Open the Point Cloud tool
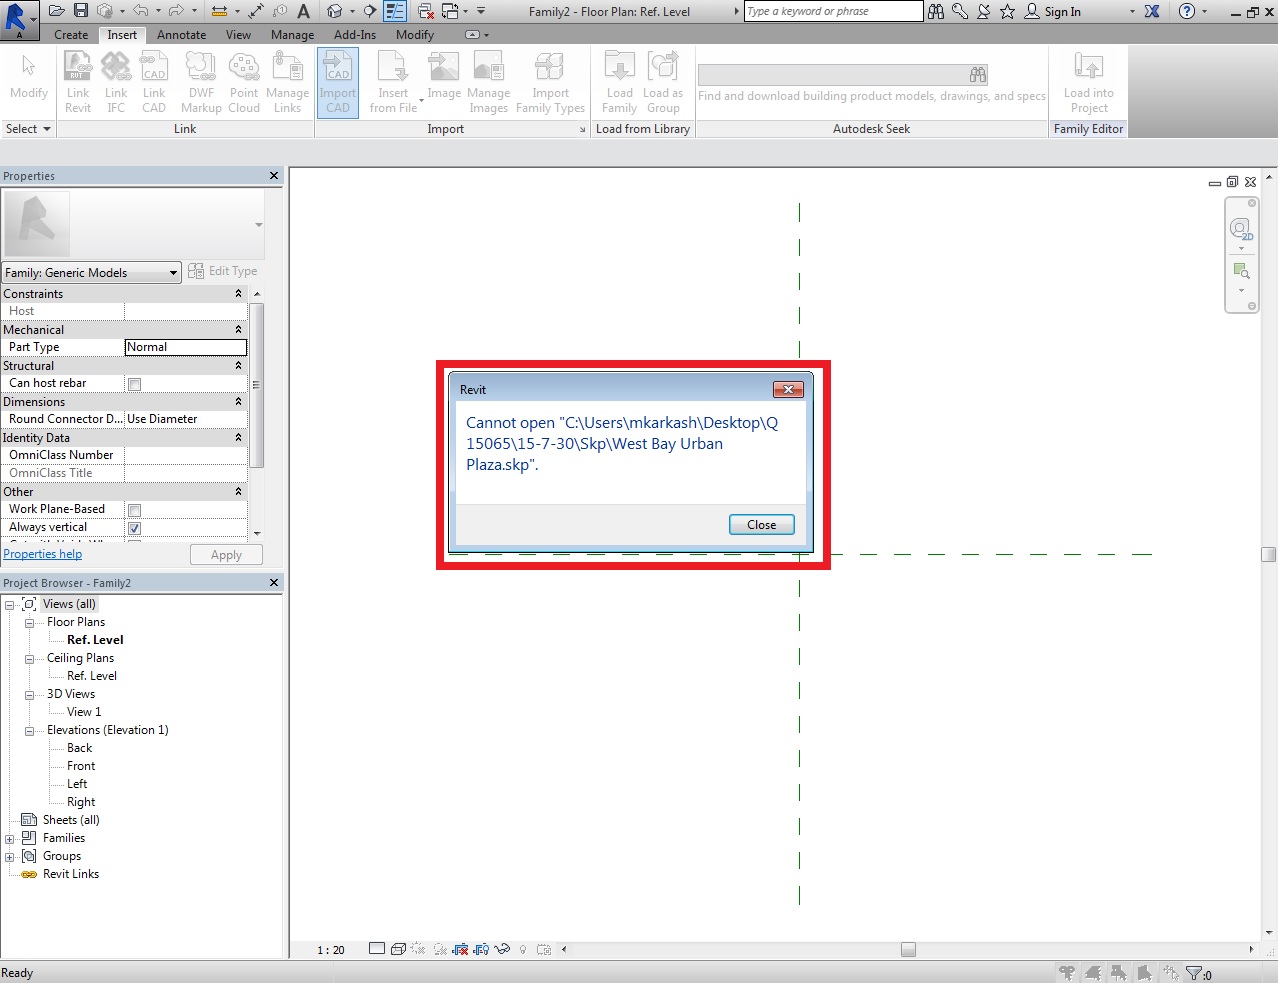 pos(244,80)
